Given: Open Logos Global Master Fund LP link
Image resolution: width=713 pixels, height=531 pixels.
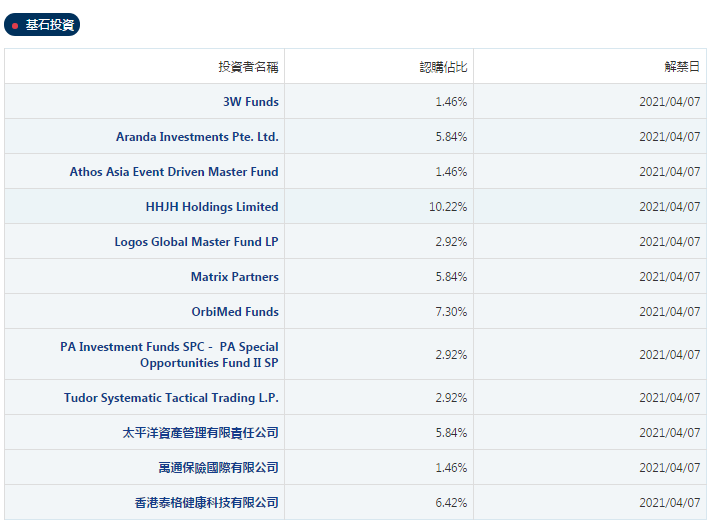Looking at the screenshot, I should coord(196,241).
